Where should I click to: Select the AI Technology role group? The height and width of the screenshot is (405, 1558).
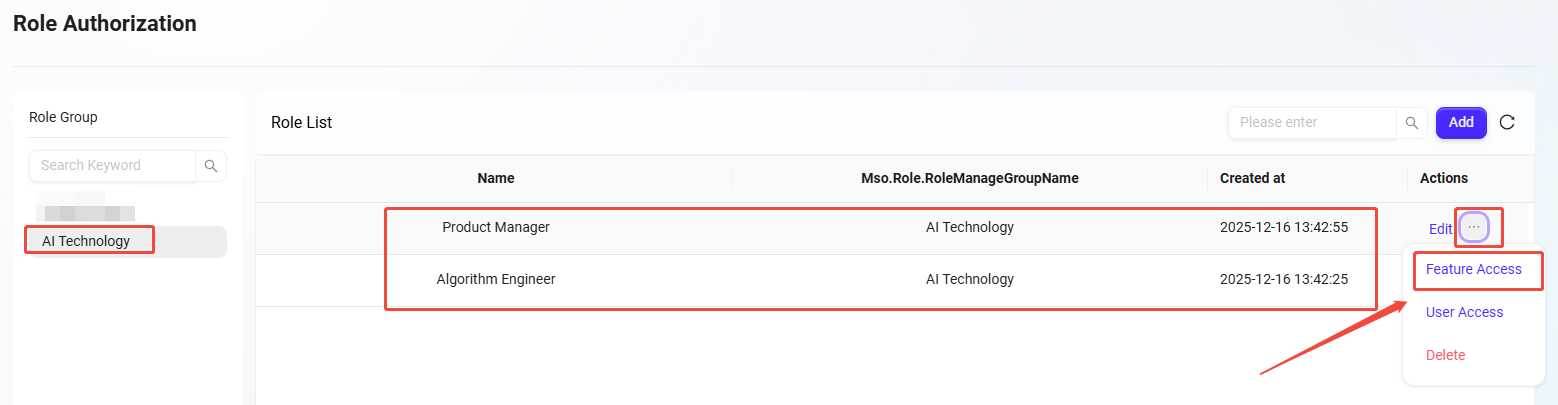click(86, 241)
